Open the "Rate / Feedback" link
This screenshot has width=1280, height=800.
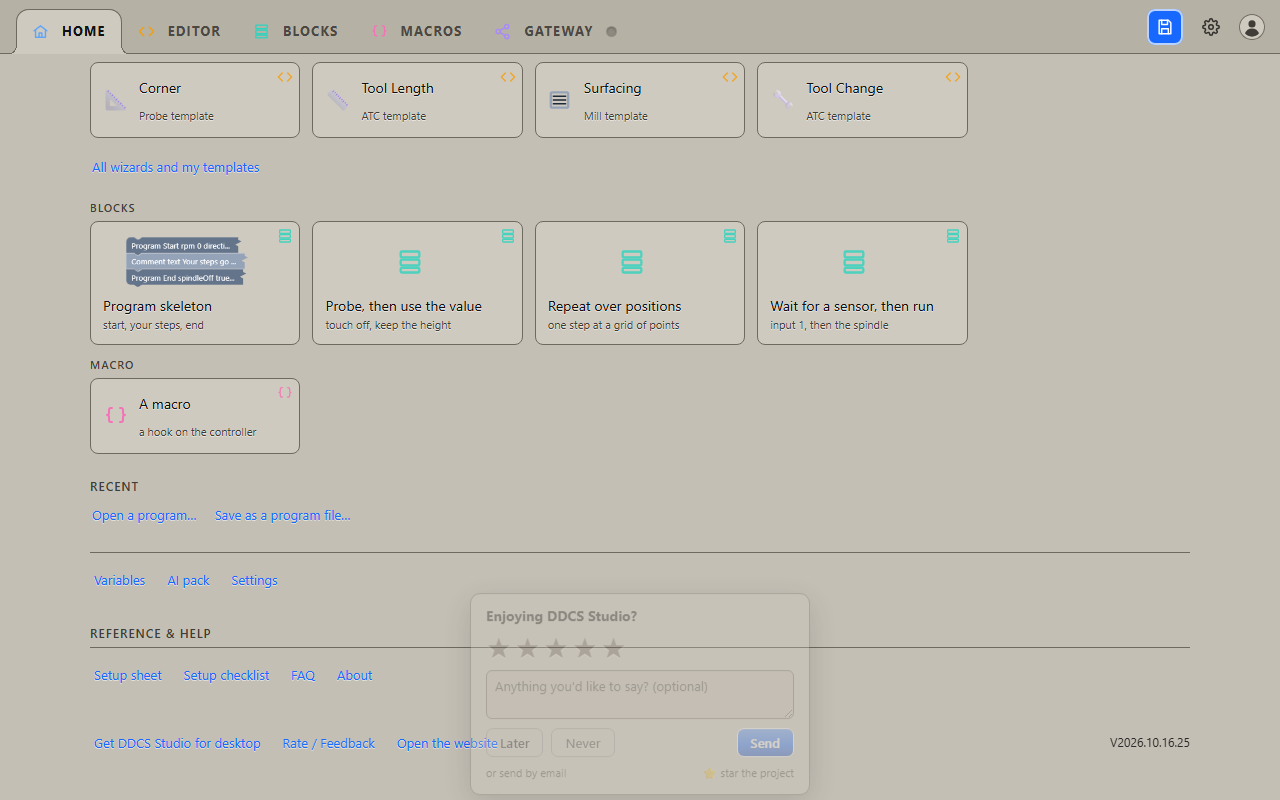329,743
